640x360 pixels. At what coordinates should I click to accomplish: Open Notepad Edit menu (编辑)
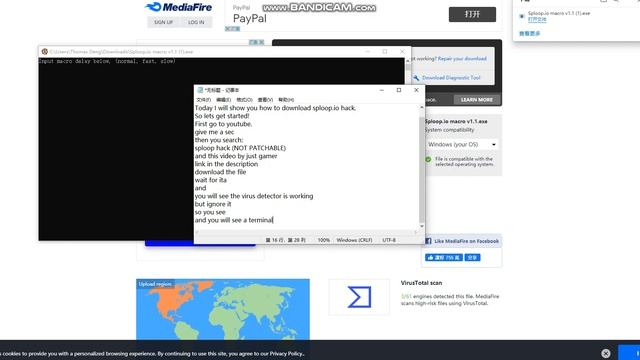224,100
